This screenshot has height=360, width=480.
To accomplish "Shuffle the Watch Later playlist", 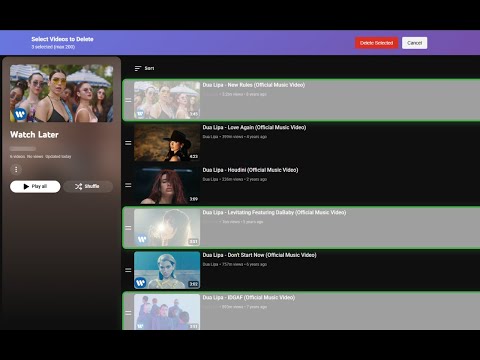I will 88,186.
